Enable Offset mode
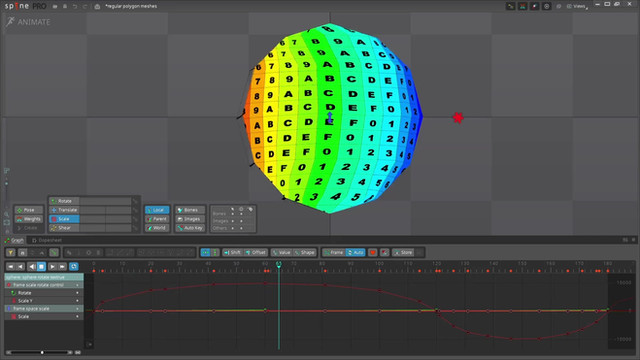Image resolution: width=640 pixels, height=360 pixels. (256, 253)
